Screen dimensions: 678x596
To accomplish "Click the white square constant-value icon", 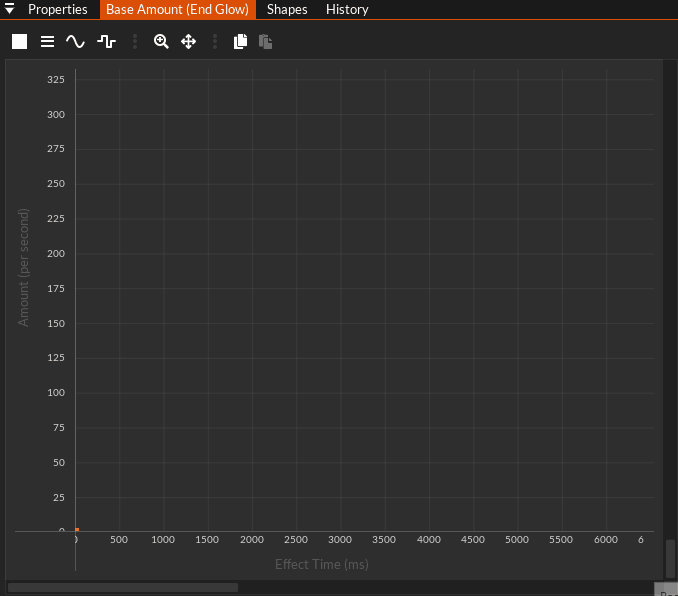I will pyautogui.click(x=19, y=42).
